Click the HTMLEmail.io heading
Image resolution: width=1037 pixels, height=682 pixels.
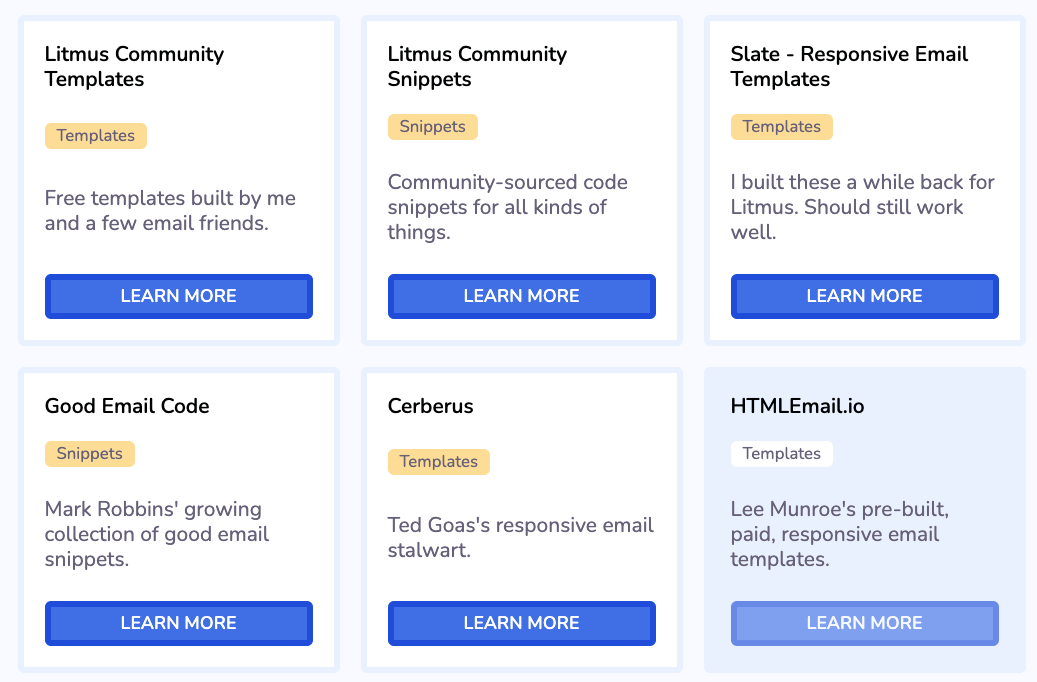797,406
